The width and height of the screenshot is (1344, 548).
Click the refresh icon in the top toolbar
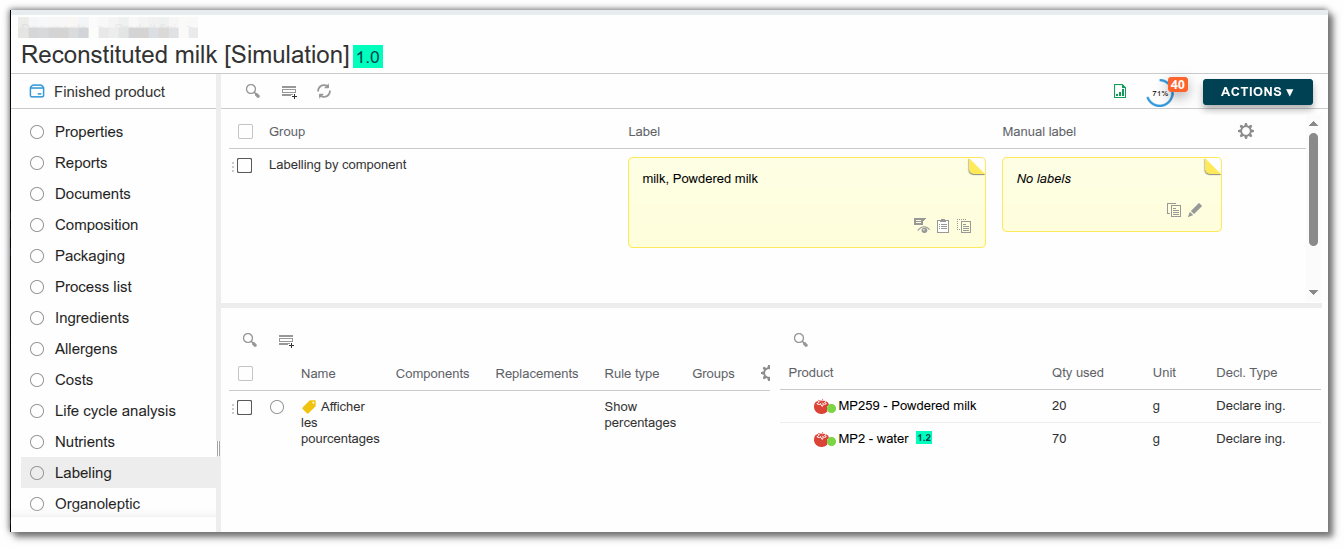point(324,91)
